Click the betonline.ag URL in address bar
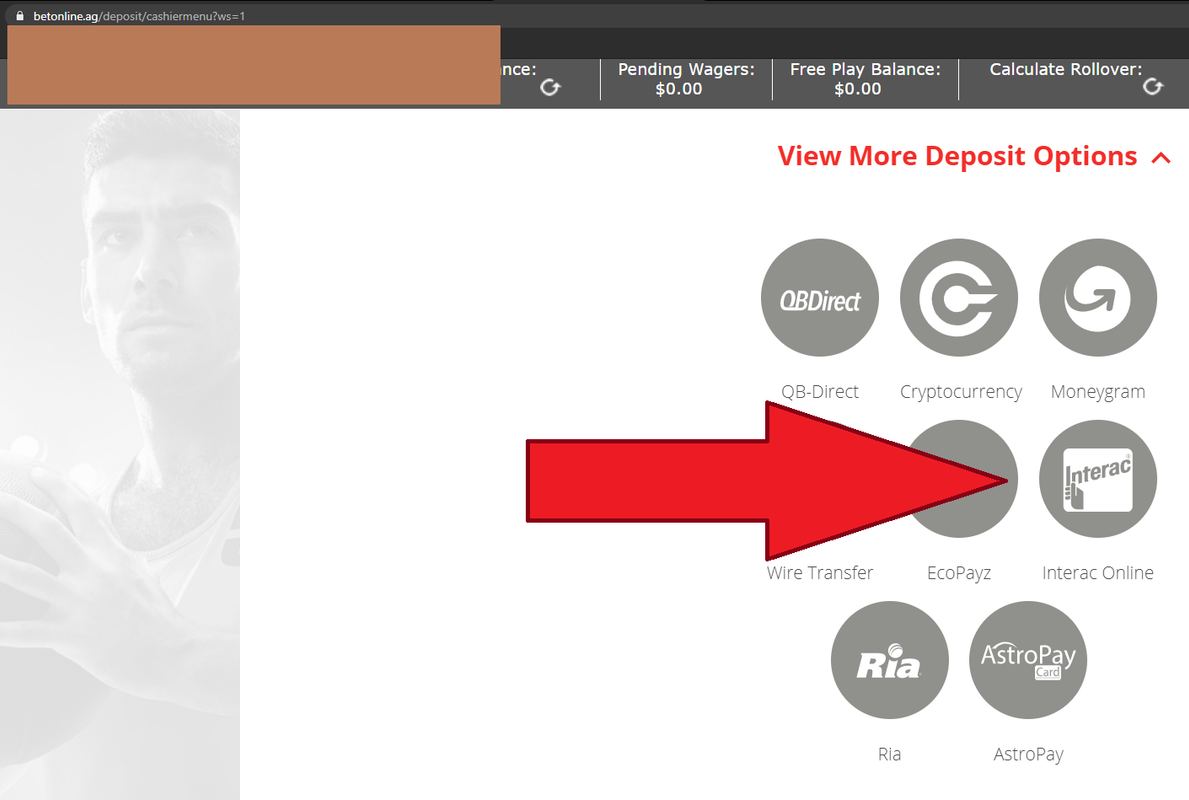Screen dimensions: 1189x800 click(139, 16)
